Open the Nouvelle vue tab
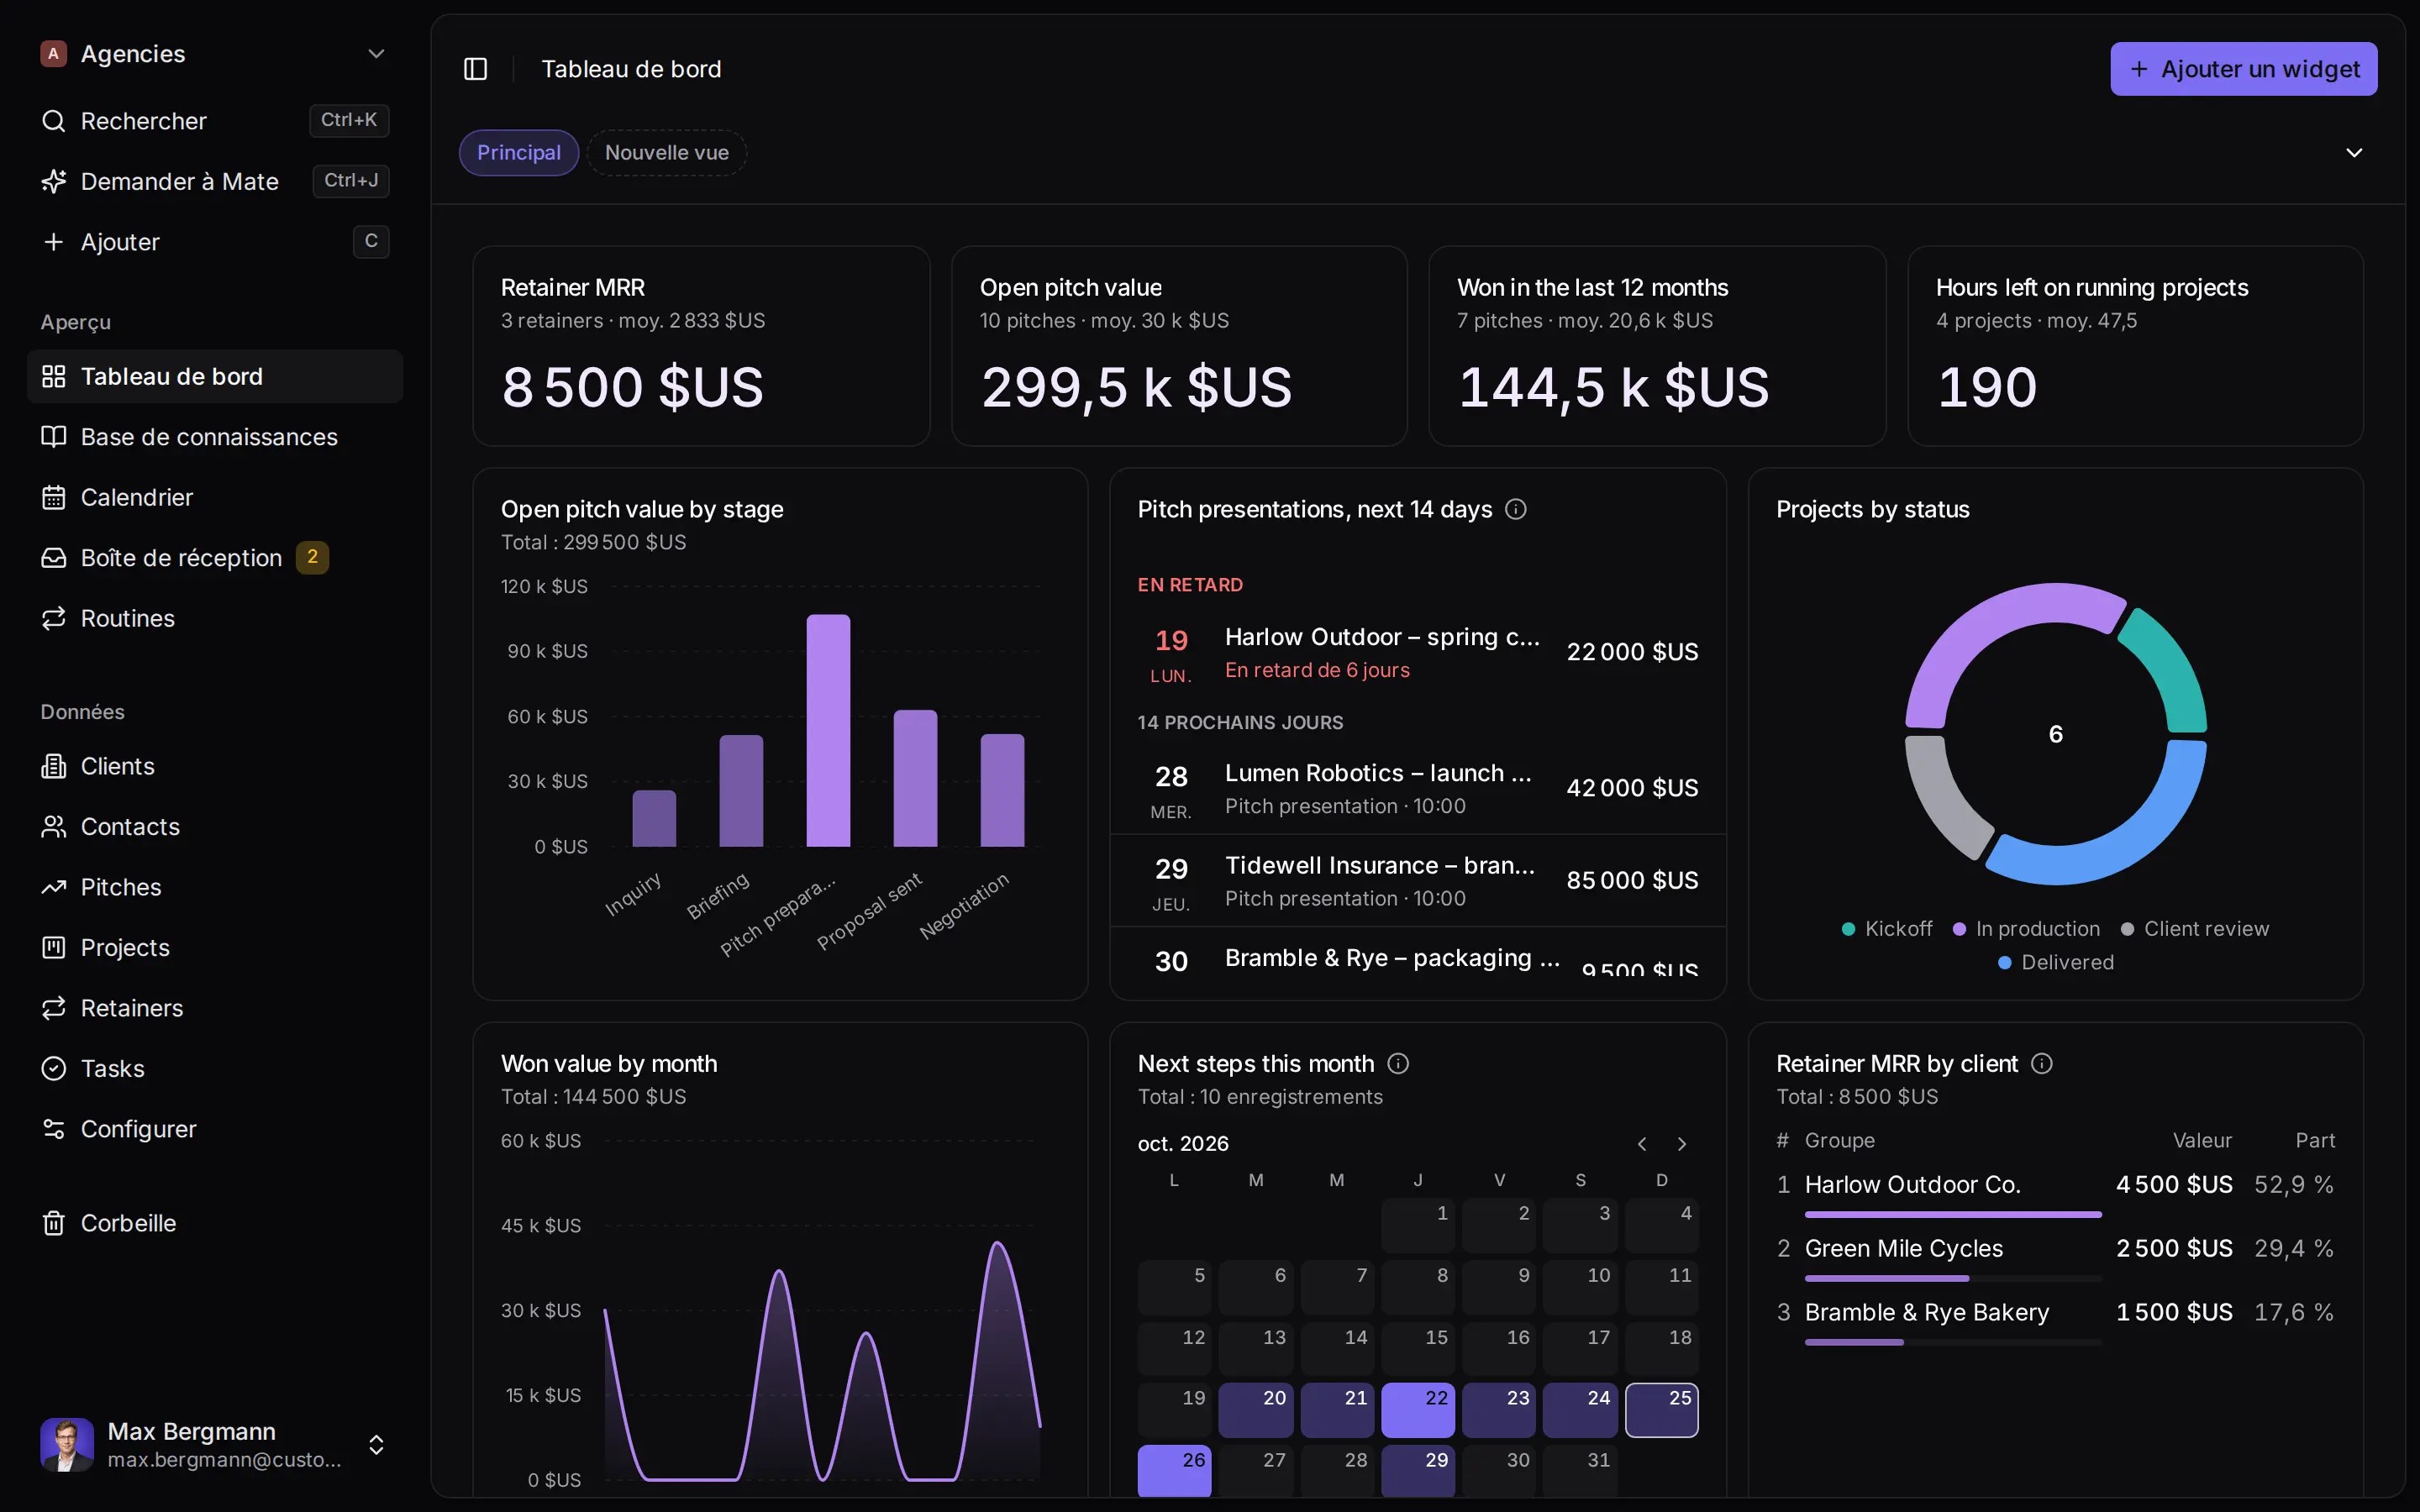Screen dimensions: 2420x1512 [666, 153]
